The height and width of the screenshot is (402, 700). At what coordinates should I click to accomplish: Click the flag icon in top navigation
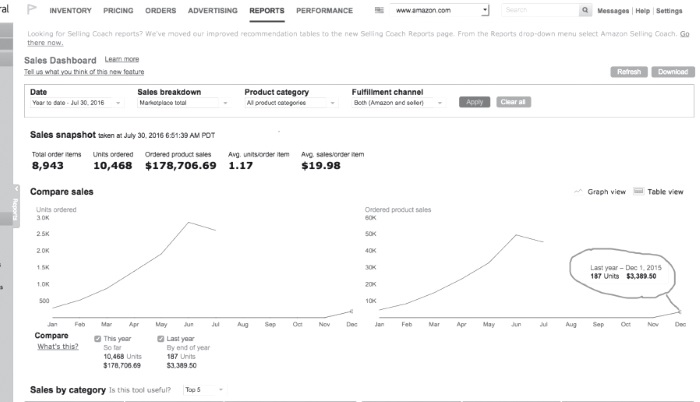click(x=30, y=10)
